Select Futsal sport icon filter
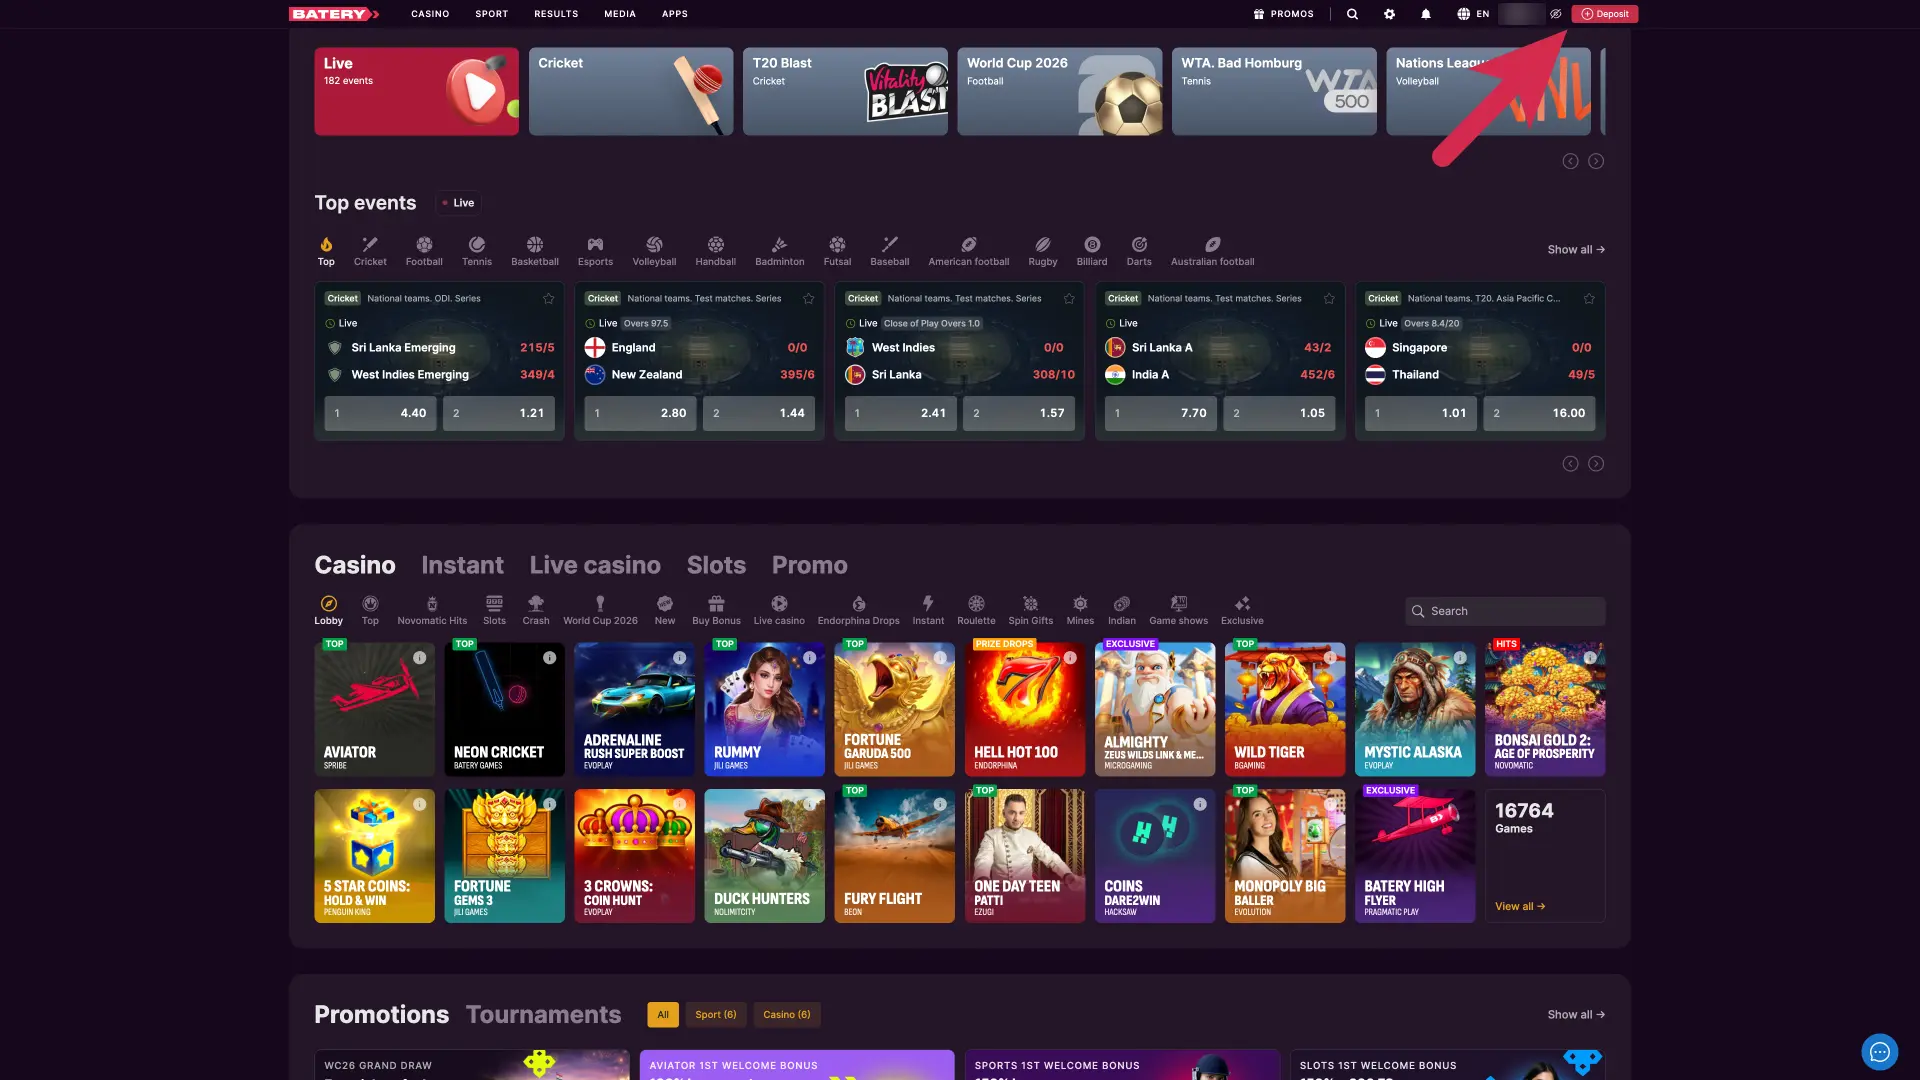Image resolution: width=1920 pixels, height=1080 pixels. tap(837, 251)
